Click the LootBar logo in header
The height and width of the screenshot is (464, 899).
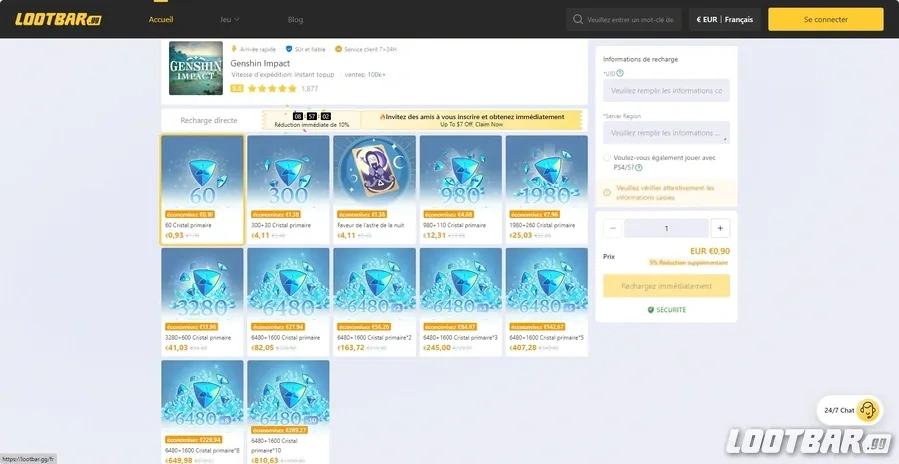[58, 19]
